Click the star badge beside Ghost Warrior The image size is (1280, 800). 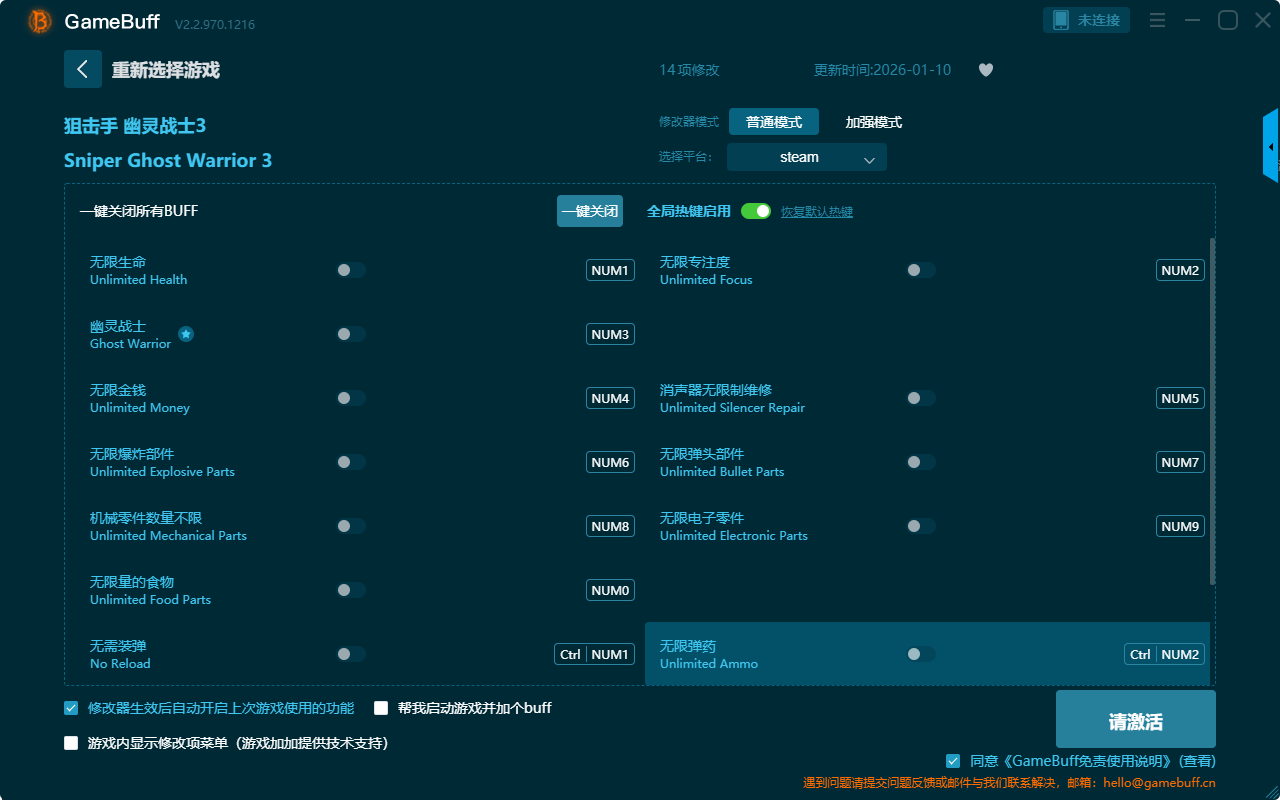(186, 334)
